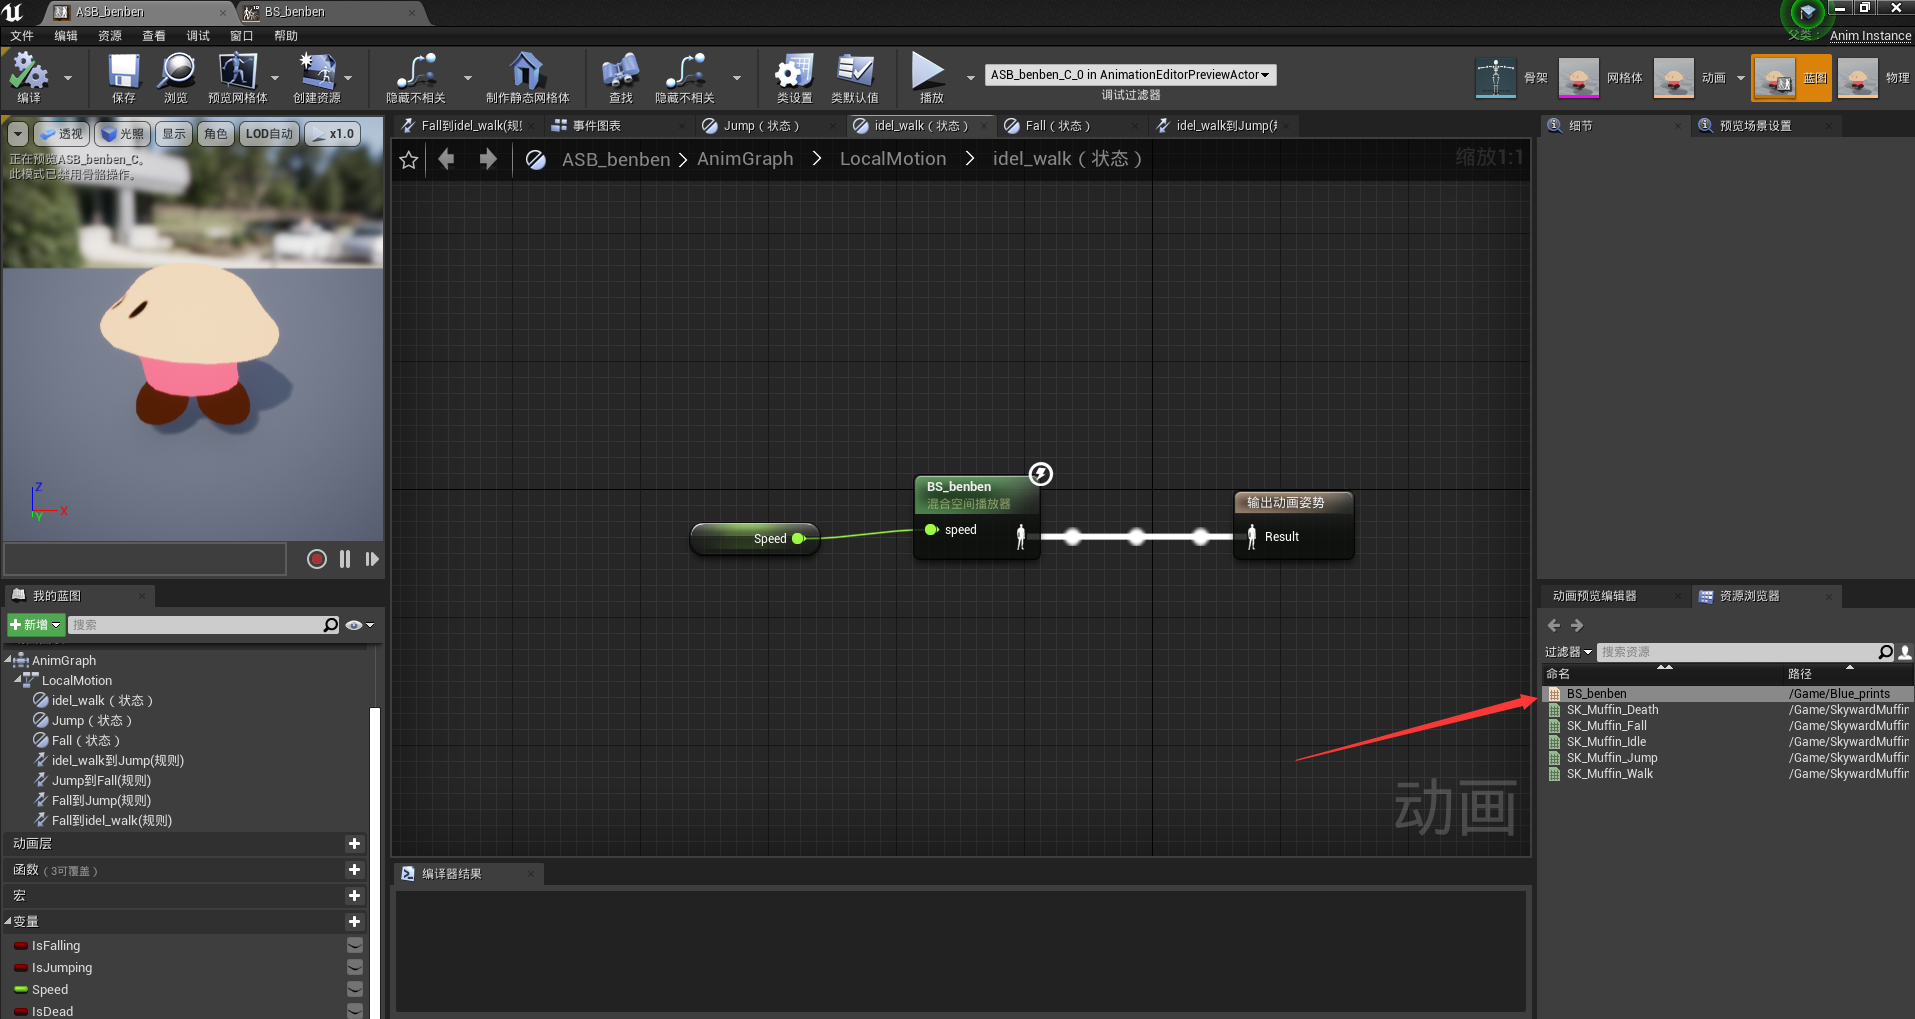The image size is (1915, 1019).
Task: Toggle the 光照 (Lit) view mode button
Action: pos(123,134)
